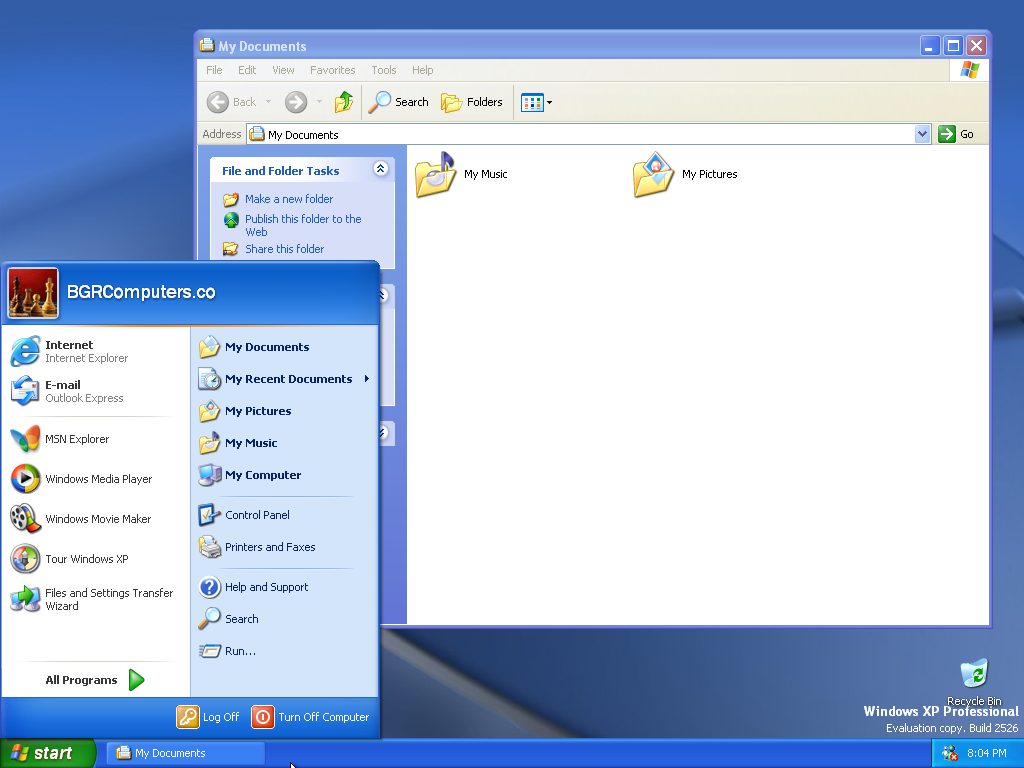
Task: Open Internet Explorer from Start menu
Action: (70, 351)
